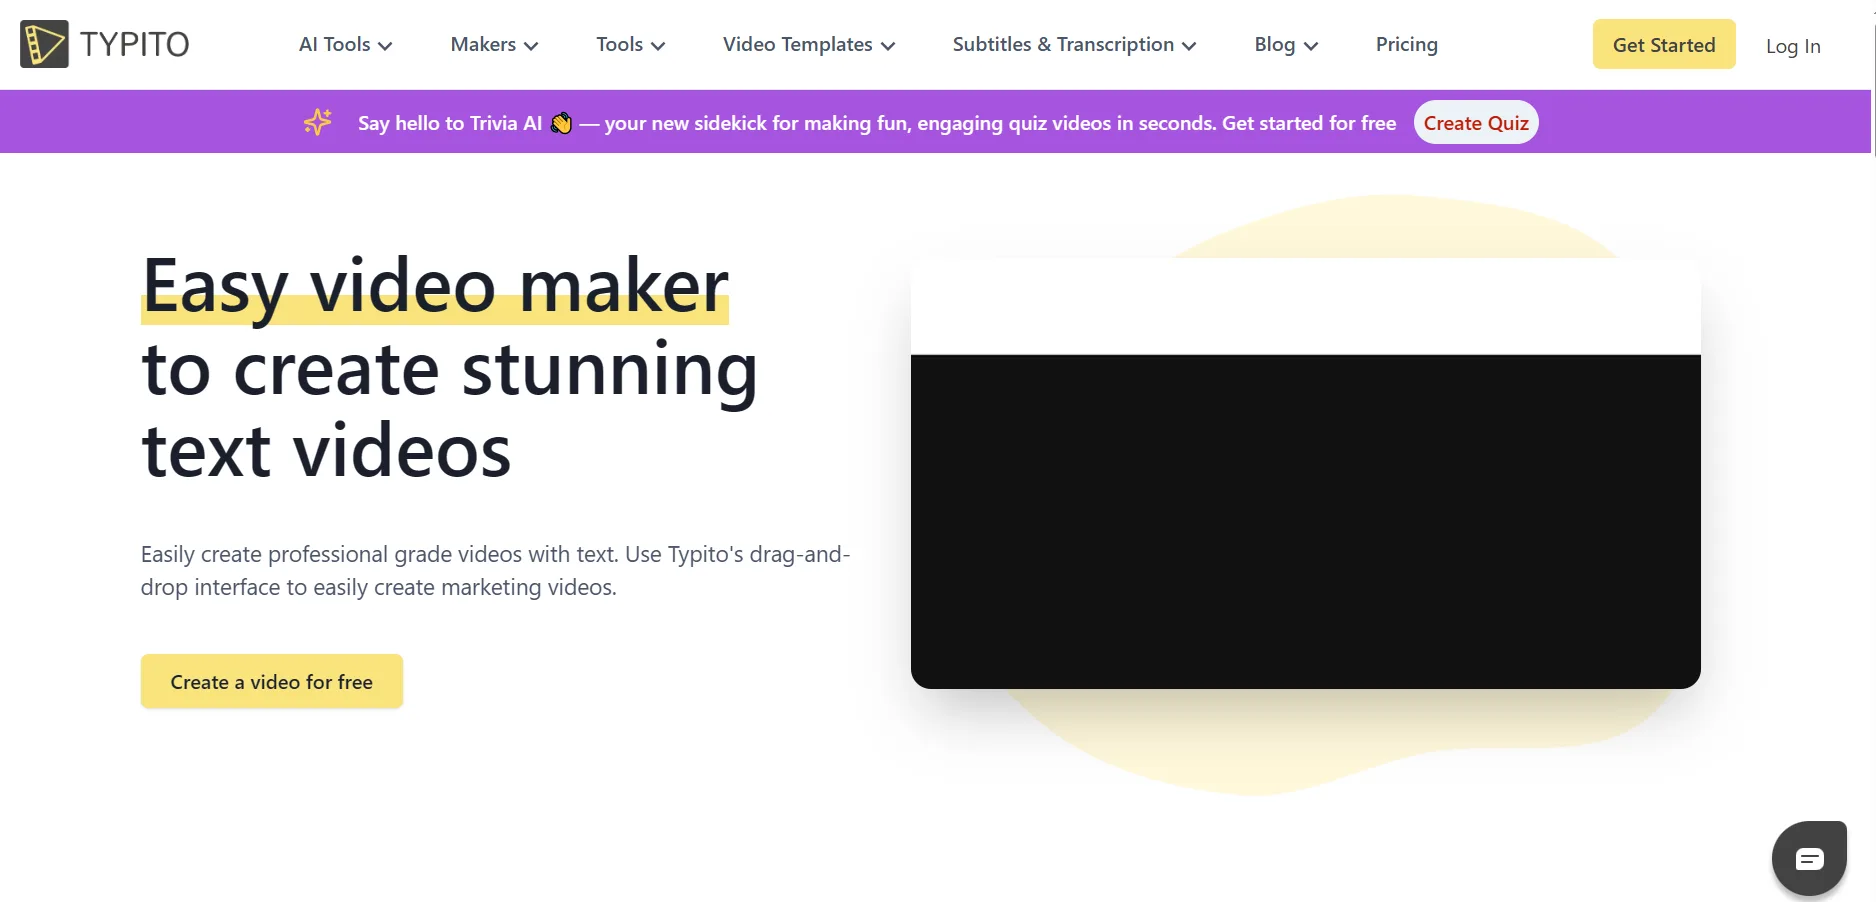The image size is (1876, 902).
Task: Click the Trivia AI banner message
Action: 877,123
